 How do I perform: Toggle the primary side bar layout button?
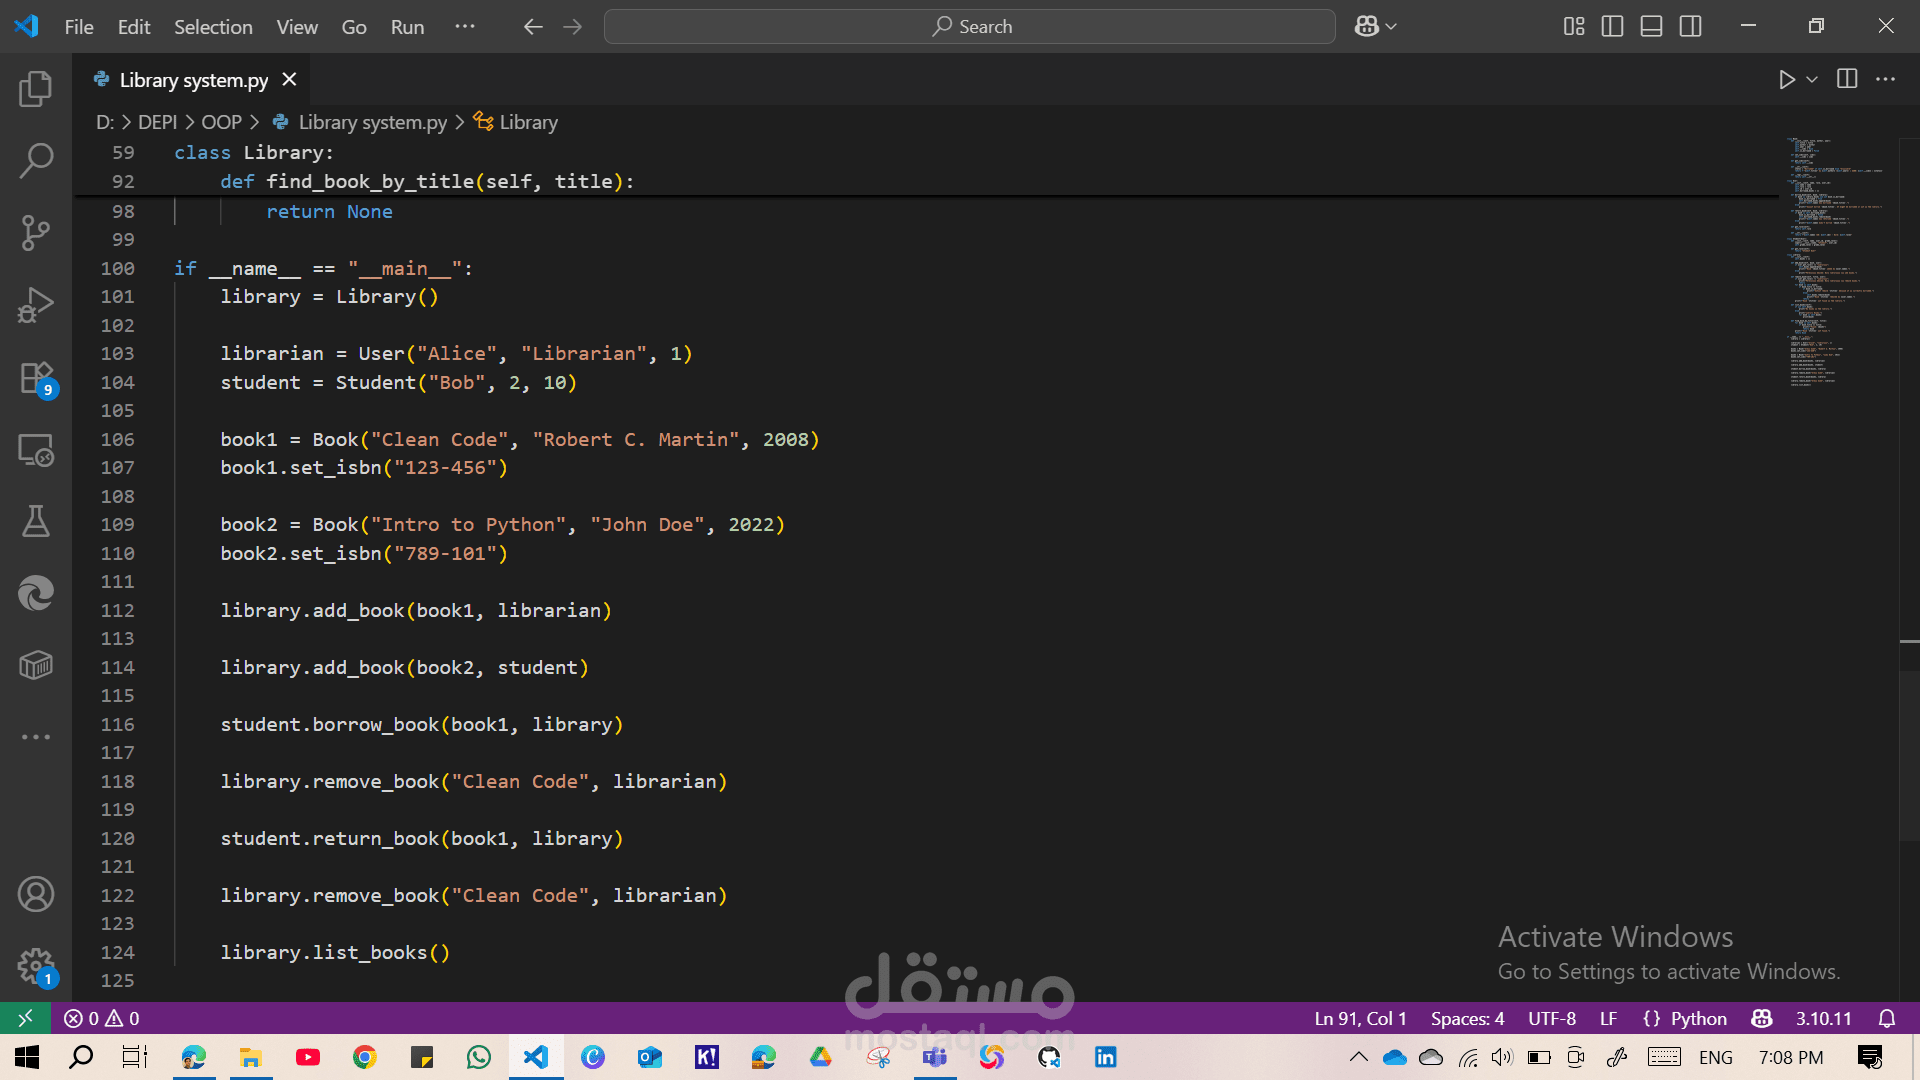click(1612, 27)
